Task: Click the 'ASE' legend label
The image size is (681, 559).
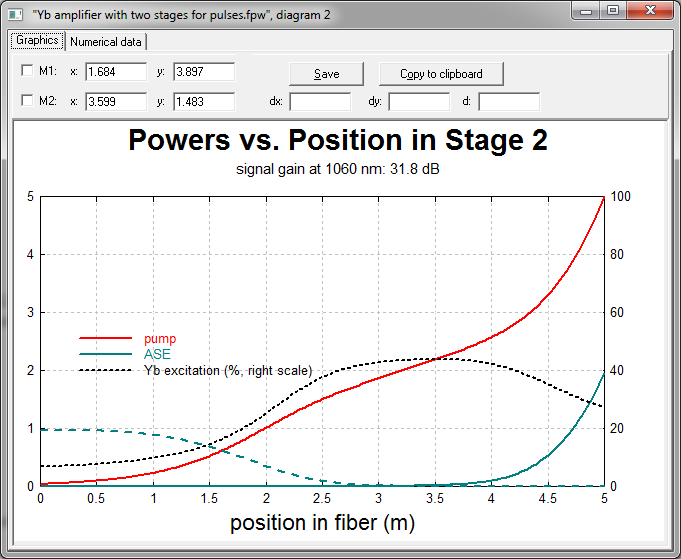Action: [x=157, y=354]
